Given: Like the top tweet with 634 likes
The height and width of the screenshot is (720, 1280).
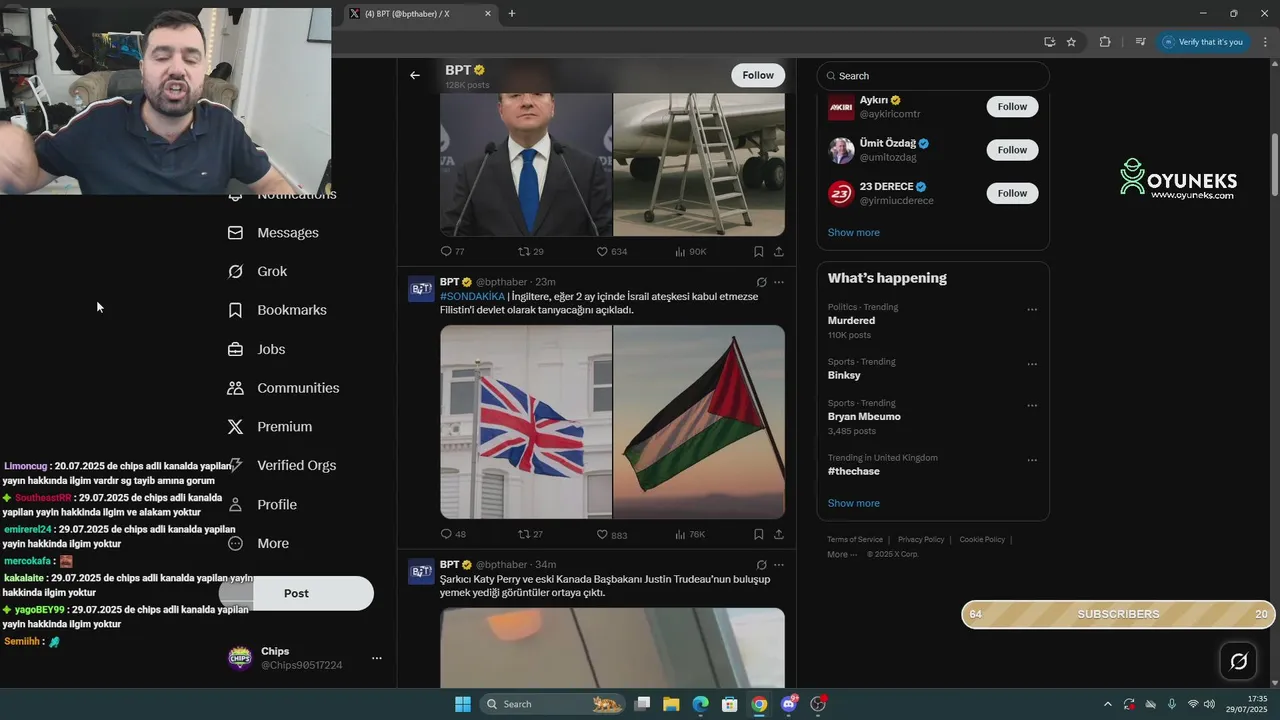Looking at the screenshot, I should (x=611, y=252).
